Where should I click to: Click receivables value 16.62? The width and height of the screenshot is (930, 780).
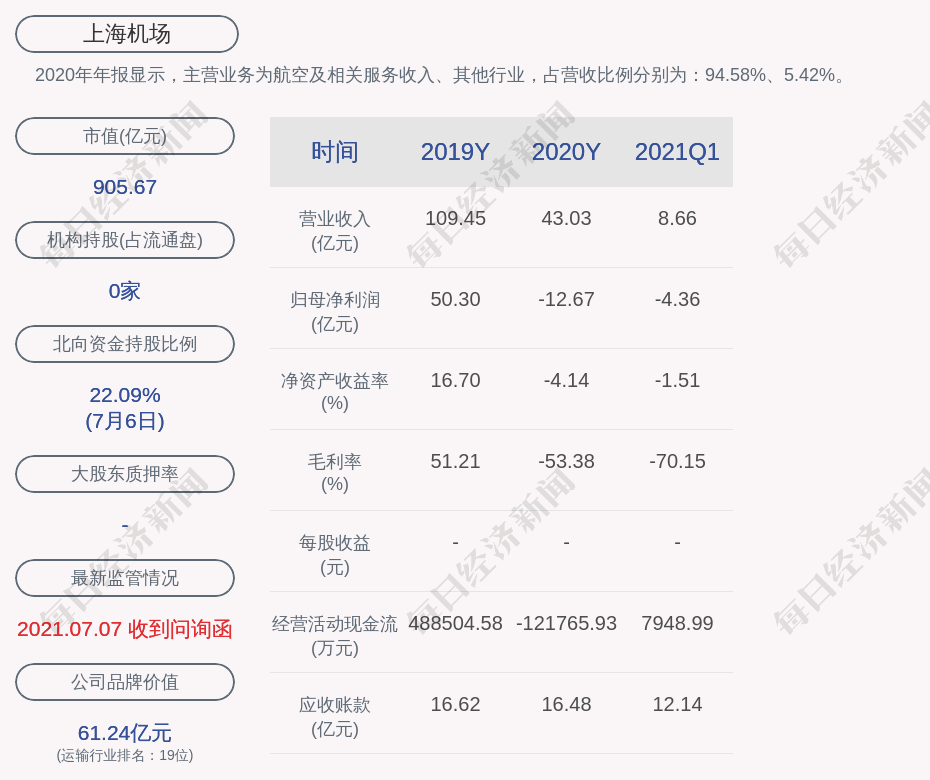[455, 704]
